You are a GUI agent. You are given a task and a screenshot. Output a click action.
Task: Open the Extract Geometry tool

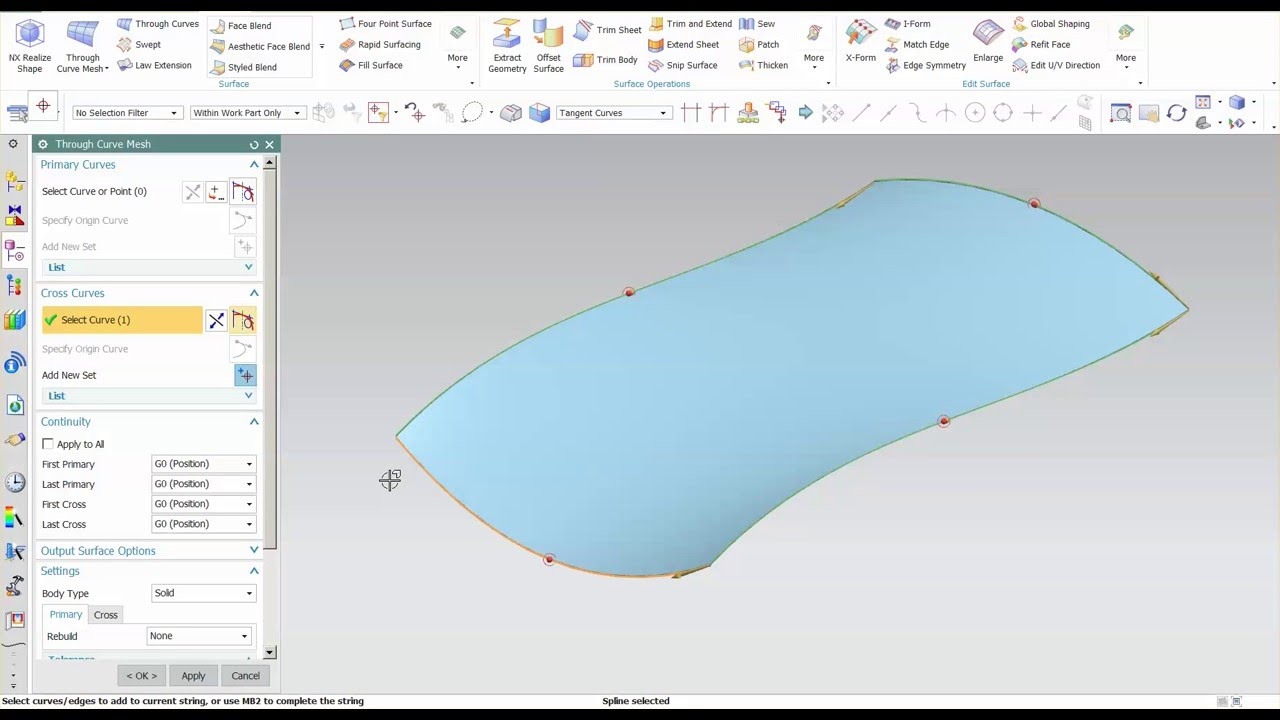(x=507, y=46)
